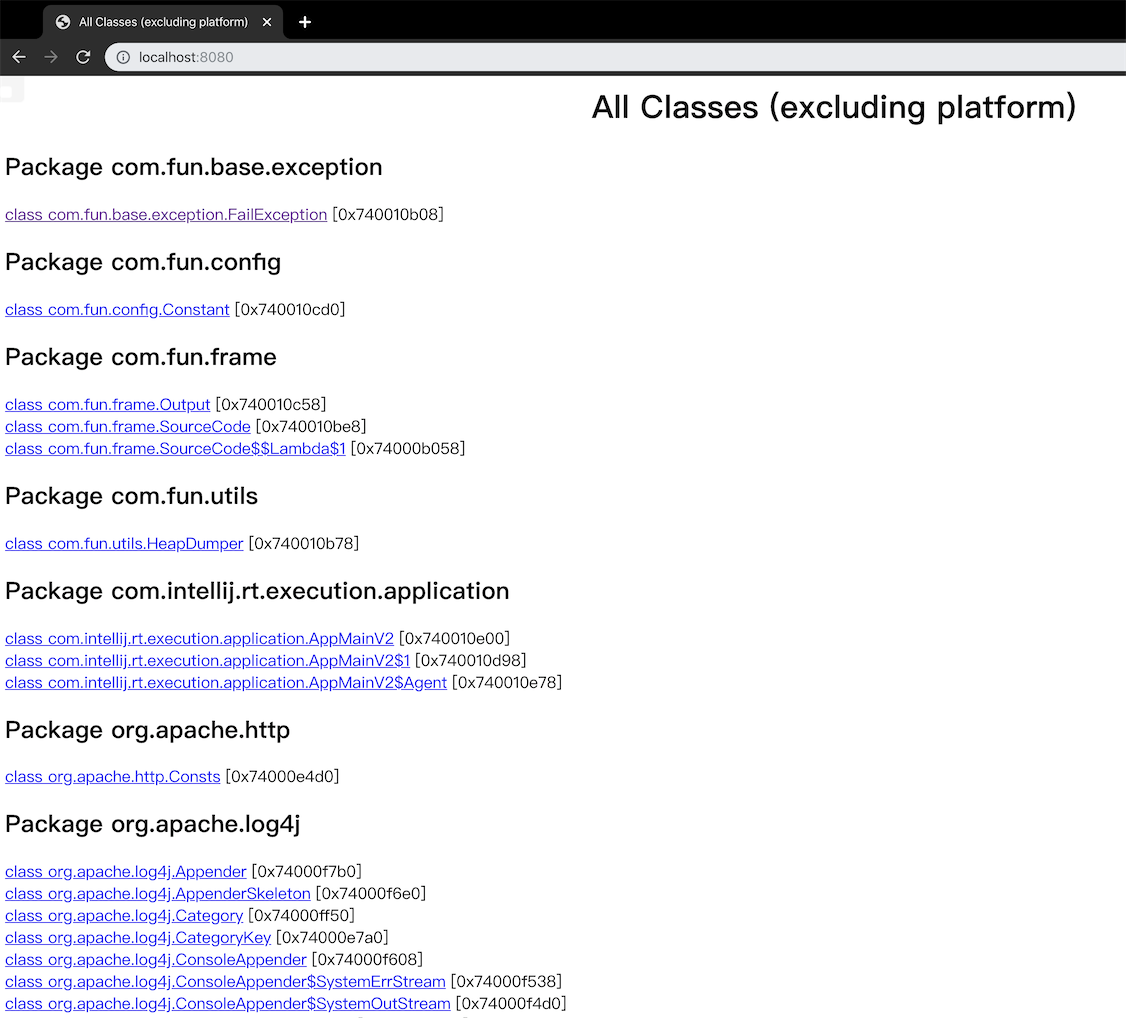
Task: View site info icon in address bar
Action: point(124,57)
